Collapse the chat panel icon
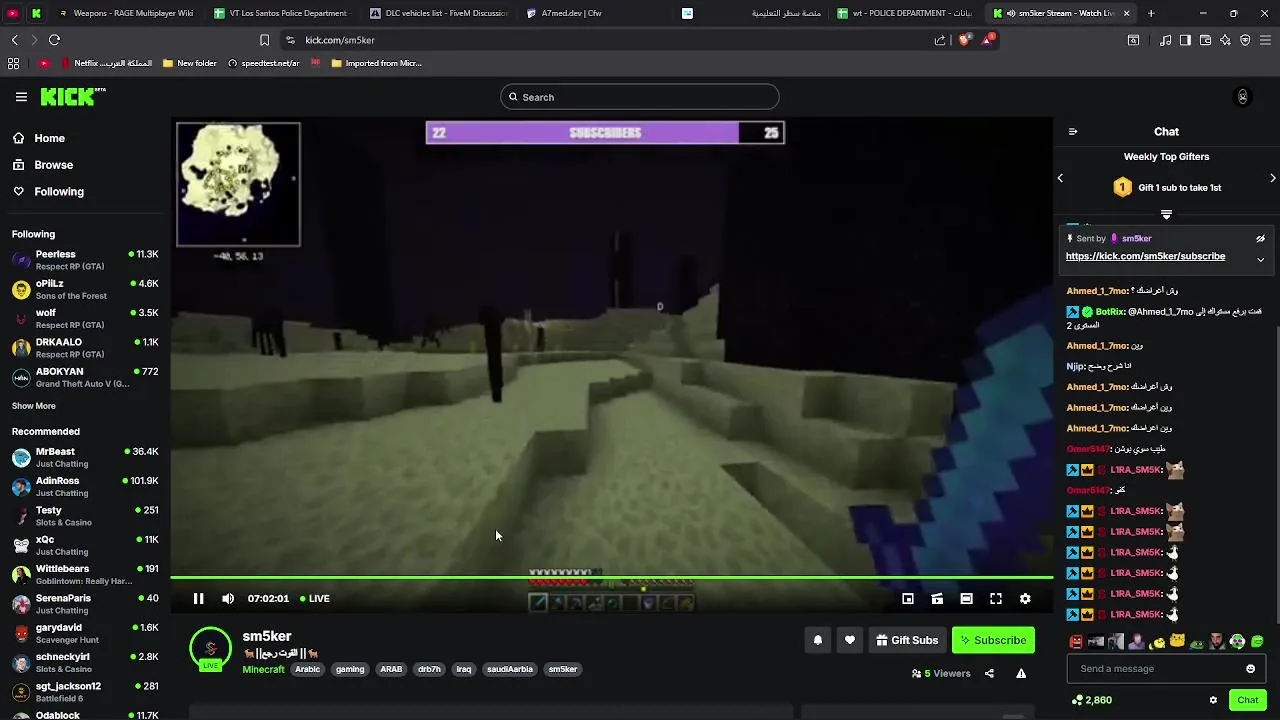1280x720 pixels. (x=1073, y=132)
